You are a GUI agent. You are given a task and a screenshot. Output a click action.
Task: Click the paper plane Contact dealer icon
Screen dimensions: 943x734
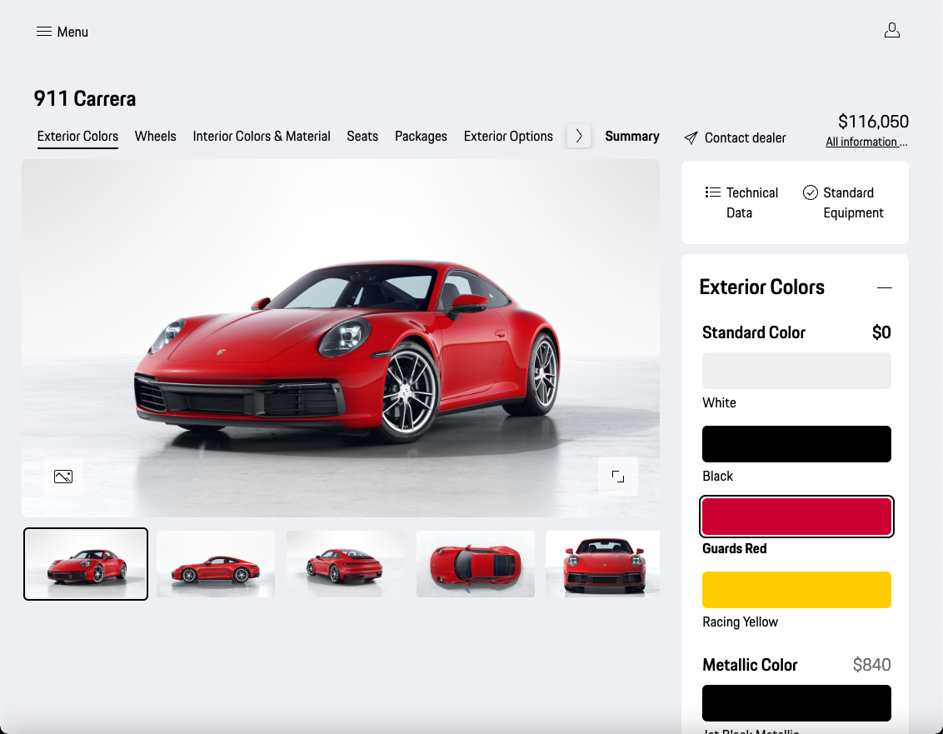tap(691, 138)
